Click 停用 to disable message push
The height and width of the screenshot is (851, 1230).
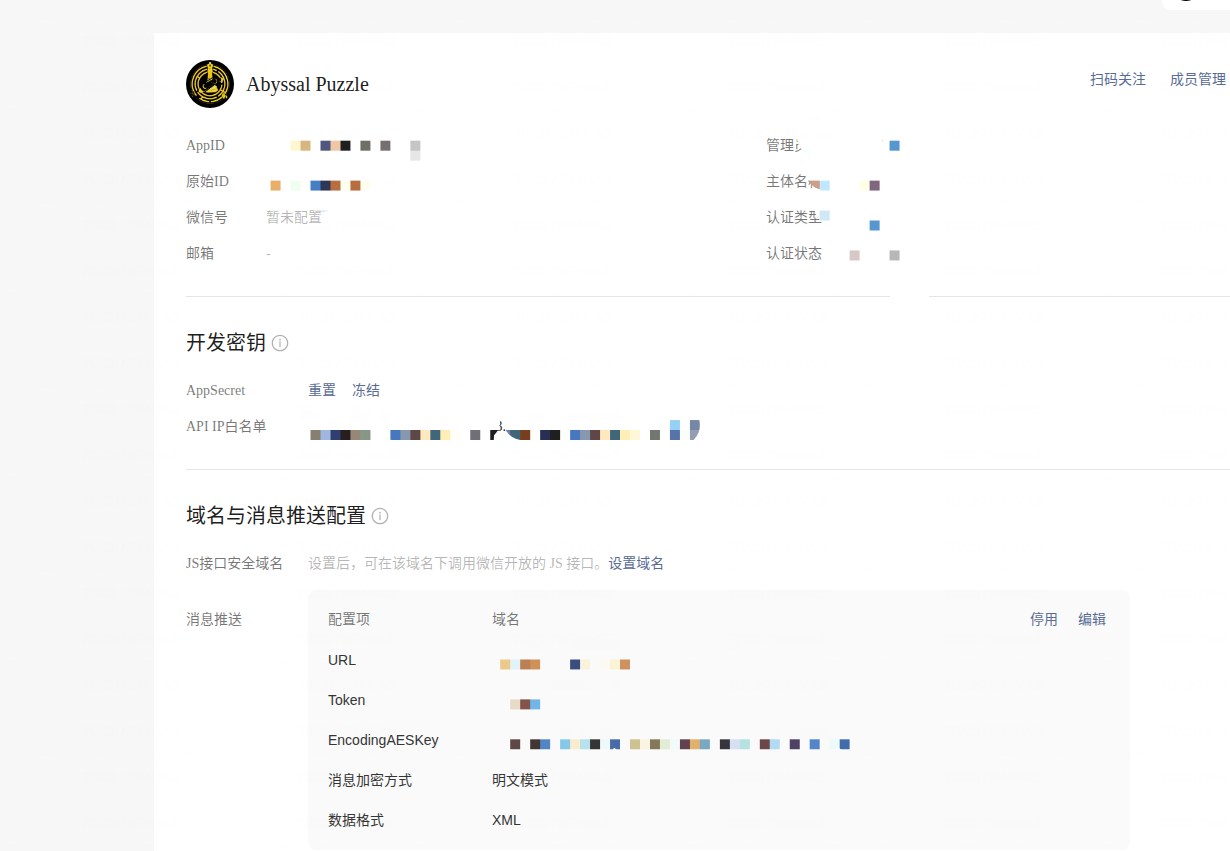(x=1043, y=620)
